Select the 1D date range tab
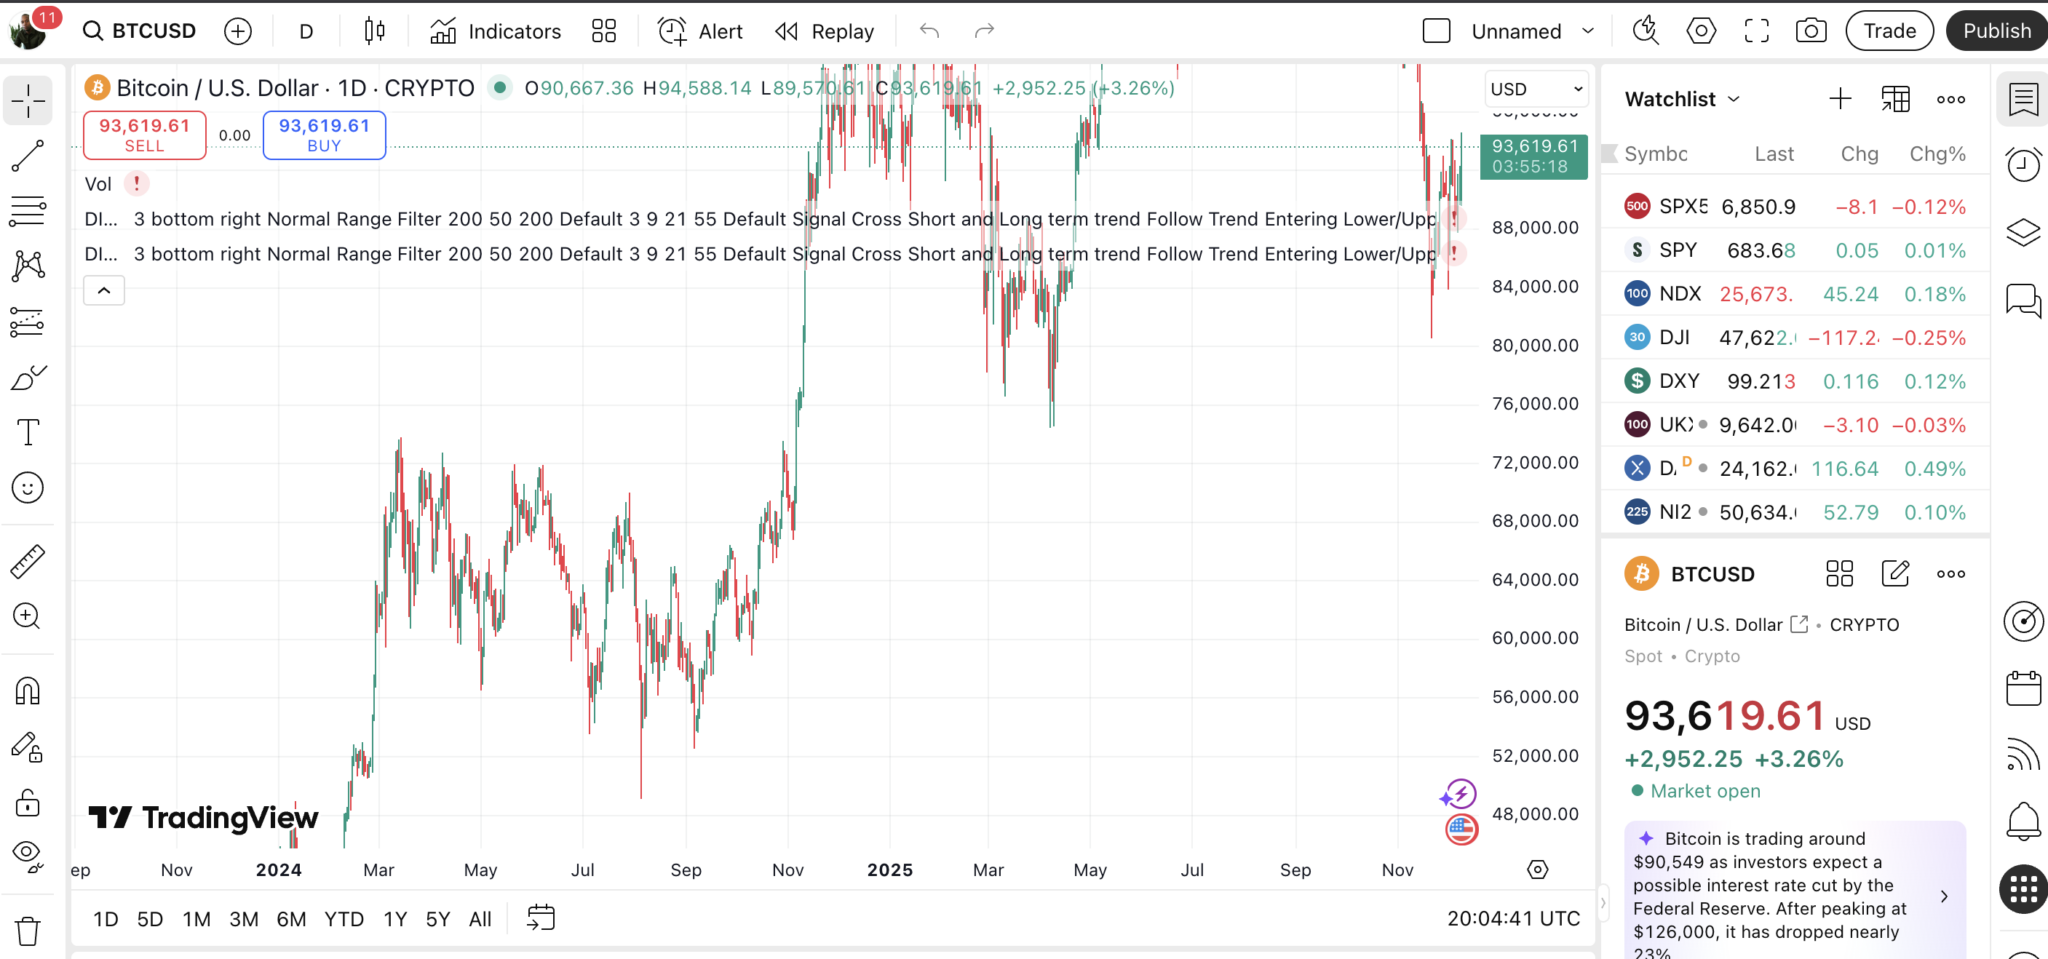 [106, 919]
